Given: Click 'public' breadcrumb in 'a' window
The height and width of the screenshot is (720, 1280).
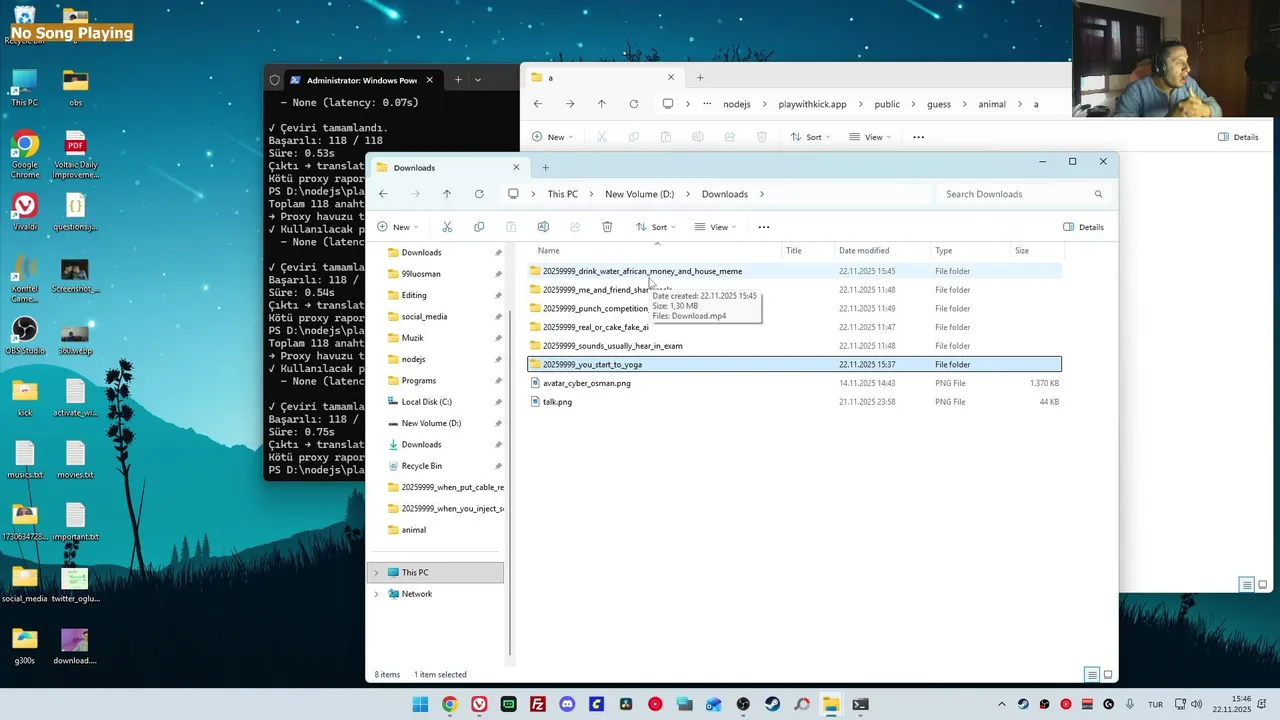Looking at the screenshot, I should point(886,104).
